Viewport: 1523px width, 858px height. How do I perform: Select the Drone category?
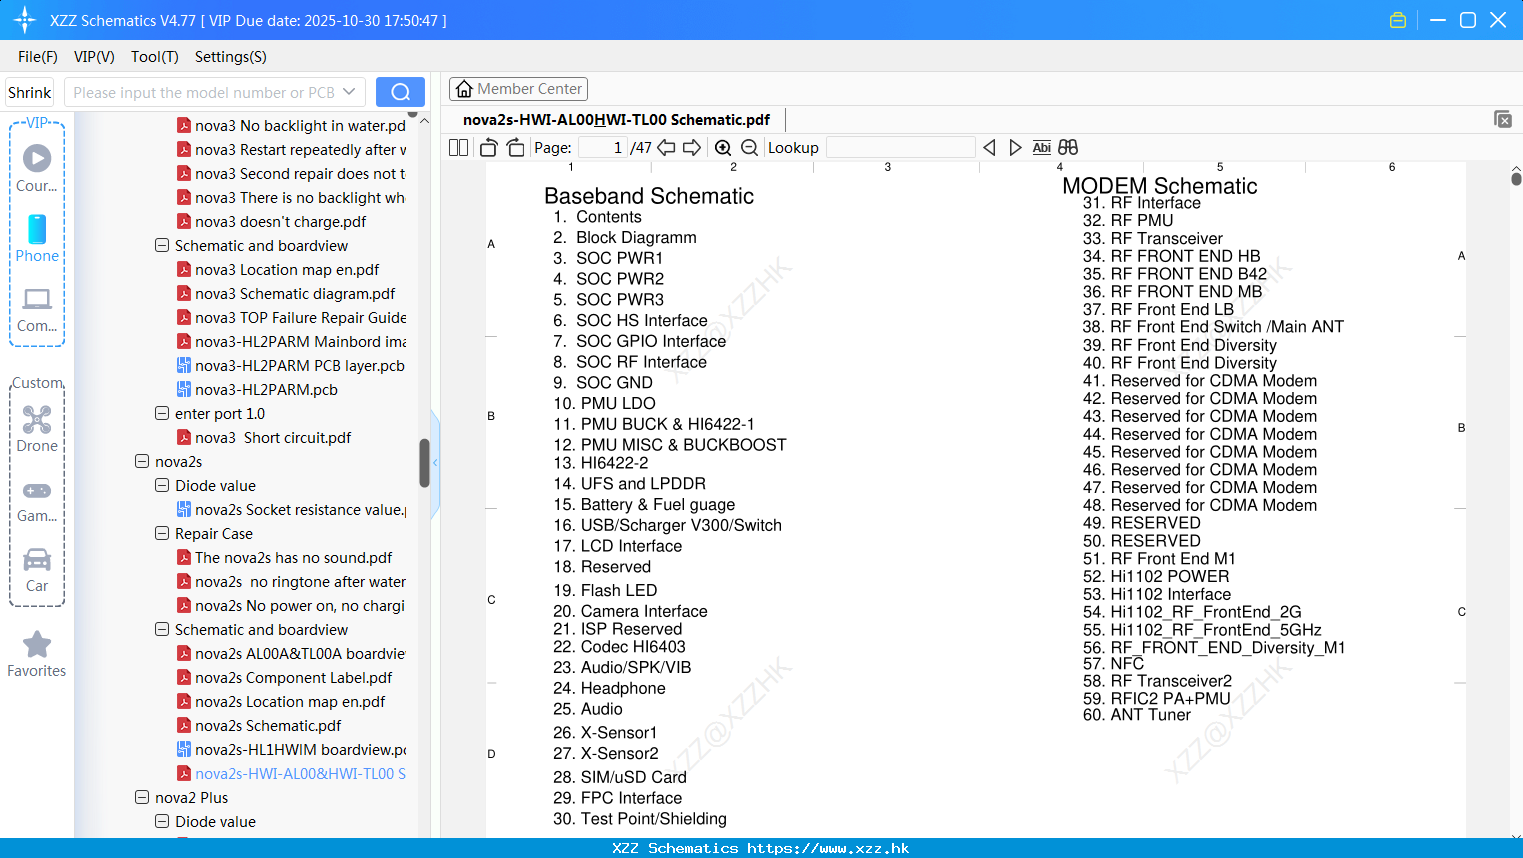pyautogui.click(x=37, y=429)
